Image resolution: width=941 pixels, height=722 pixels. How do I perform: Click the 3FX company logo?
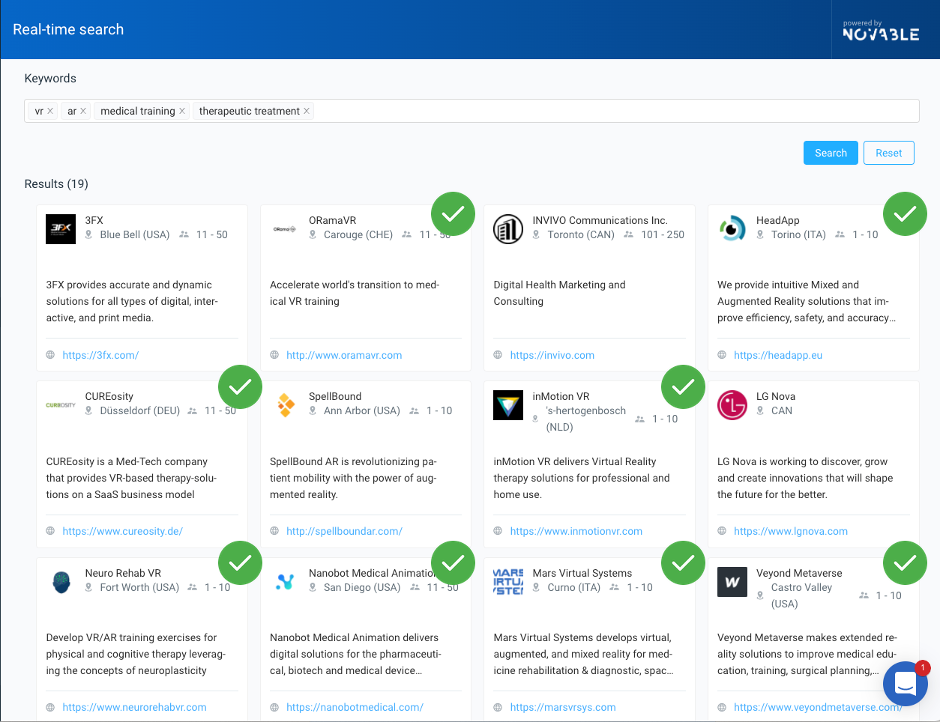61,229
